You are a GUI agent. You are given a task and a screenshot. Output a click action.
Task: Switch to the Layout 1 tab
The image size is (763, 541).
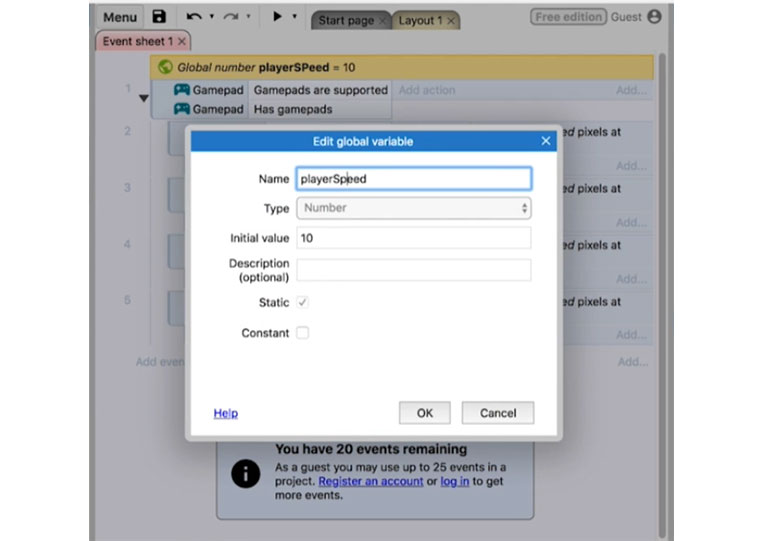[x=420, y=20]
